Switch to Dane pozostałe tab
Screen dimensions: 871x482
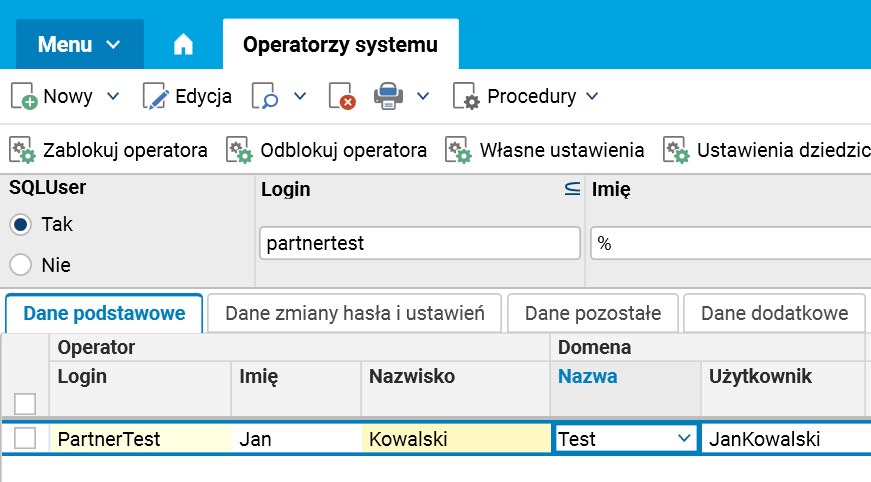[593, 313]
